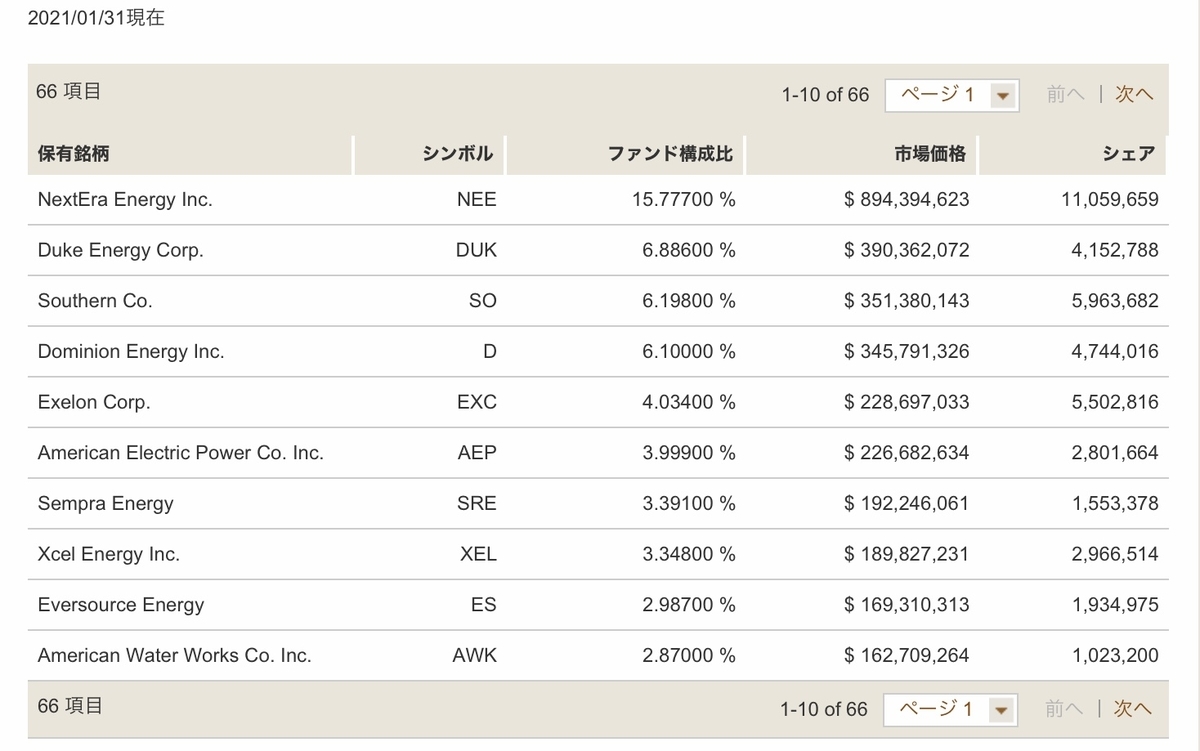Viewport: 1200px width, 751px height.
Task: Select American Water Works Co. Inc. name
Action: pyautogui.click(x=174, y=656)
